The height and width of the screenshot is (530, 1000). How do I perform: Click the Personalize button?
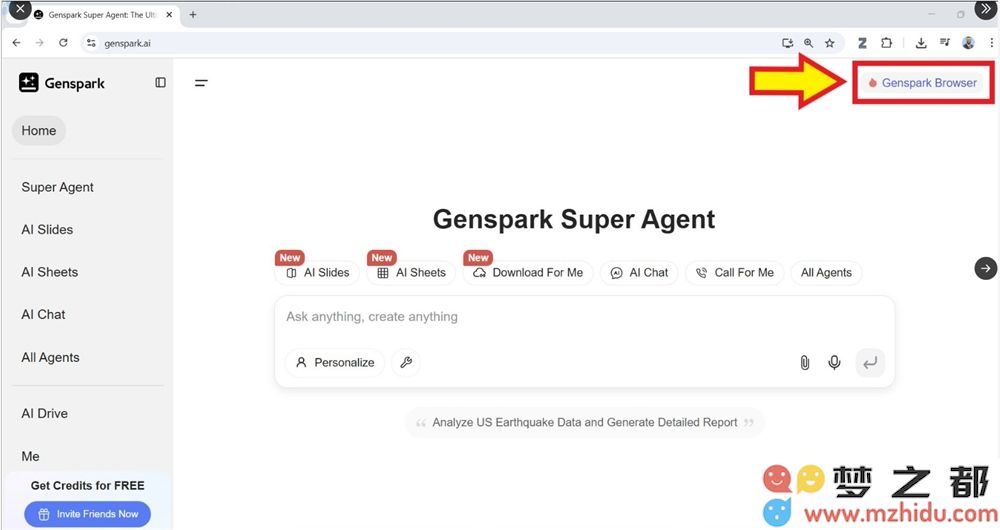[335, 363]
